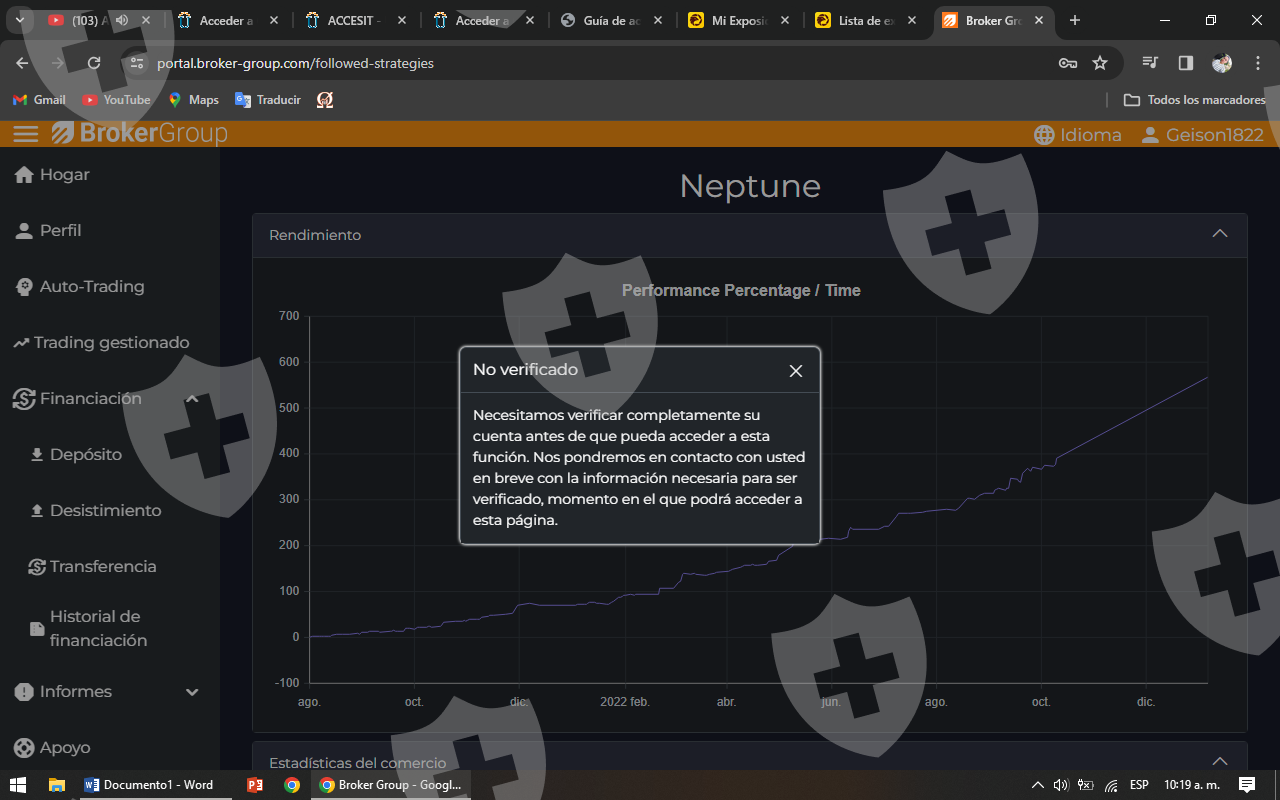Select Transferencia in the sidebar
This screenshot has width=1280, height=800.
[x=102, y=567]
